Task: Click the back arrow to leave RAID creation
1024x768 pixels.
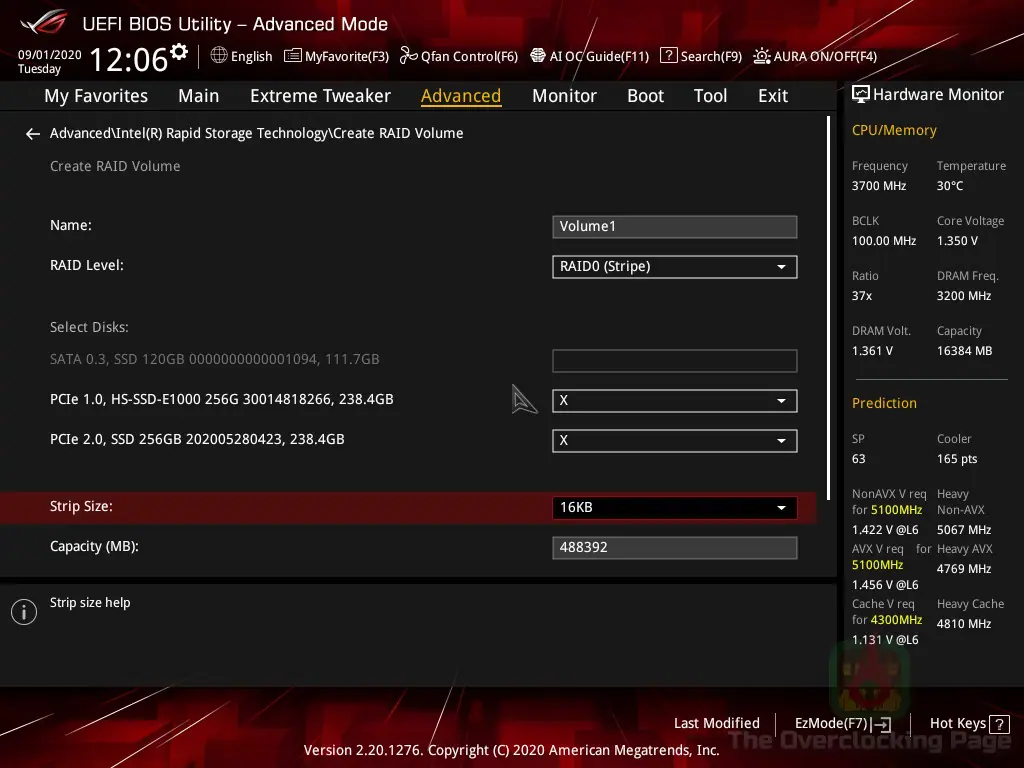Action: click(32, 133)
